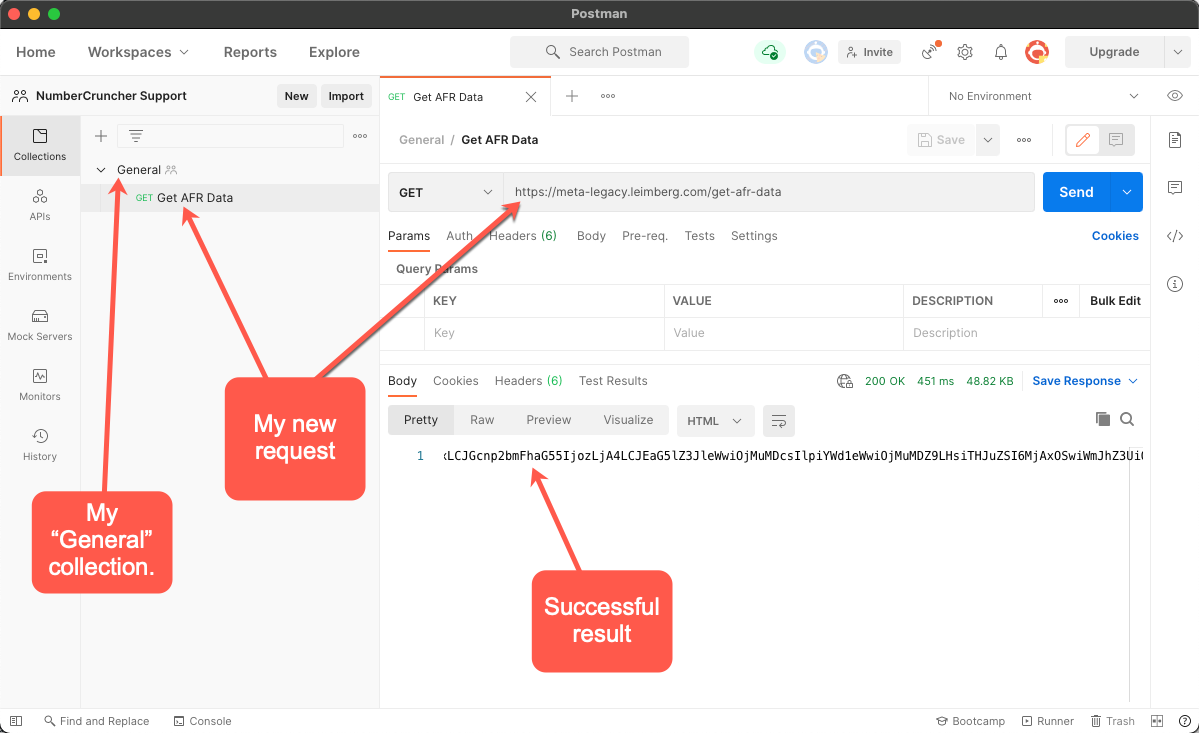Switch to the request Settings tab
1199x733 pixels.
(x=754, y=236)
